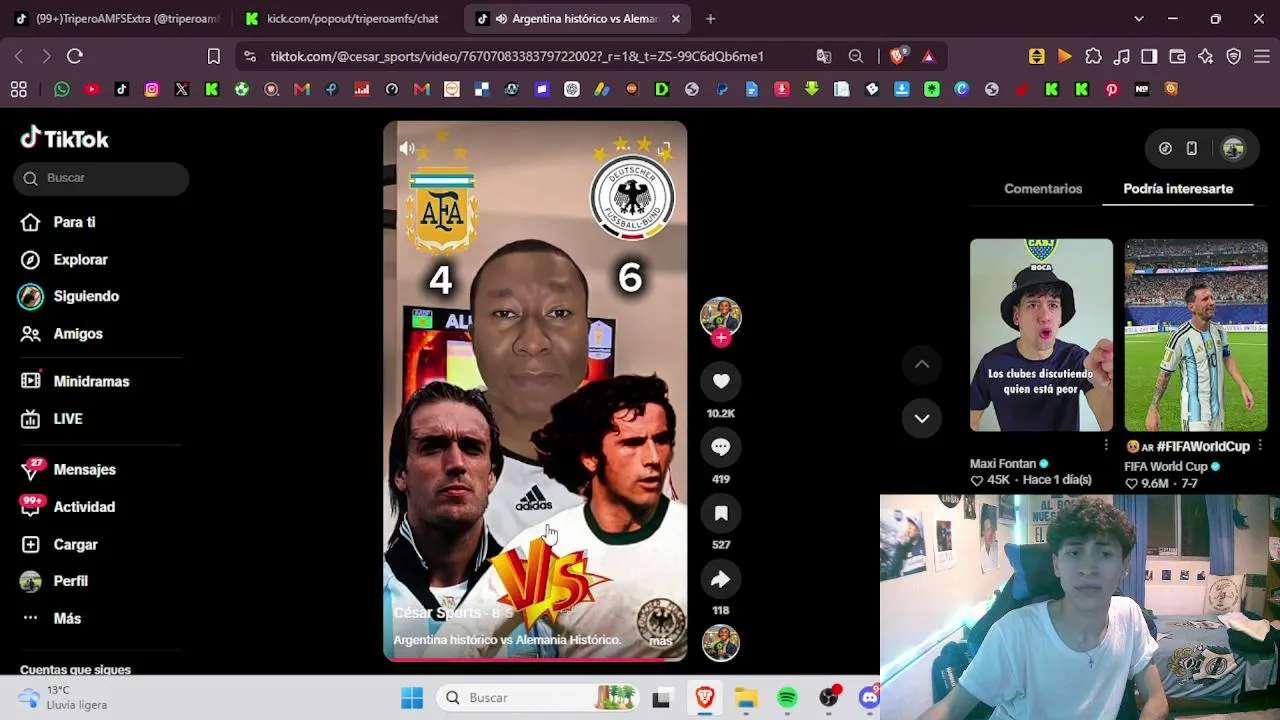Select the Podría interesarte tab
Image resolution: width=1280 pixels, height=720 pixels.
pos(1178,189)
